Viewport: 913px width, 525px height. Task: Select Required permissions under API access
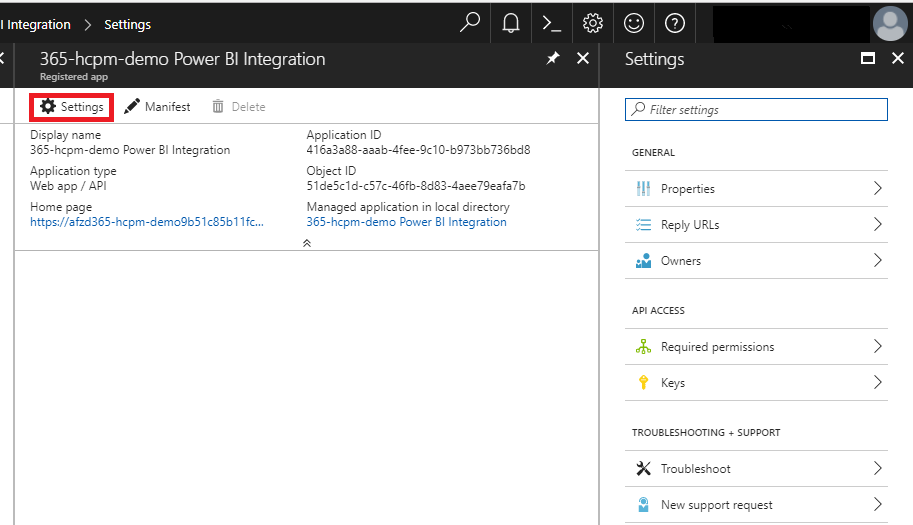(x=757, y=347)
